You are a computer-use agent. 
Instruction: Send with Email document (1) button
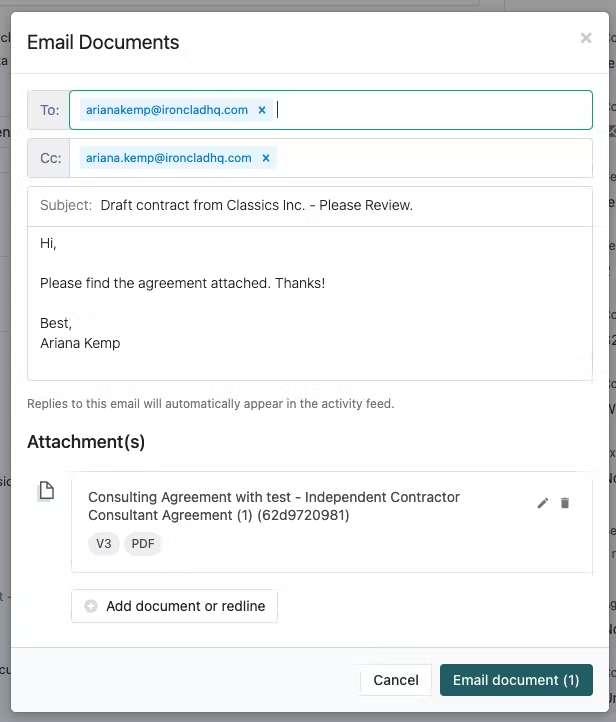pos(515,680)
